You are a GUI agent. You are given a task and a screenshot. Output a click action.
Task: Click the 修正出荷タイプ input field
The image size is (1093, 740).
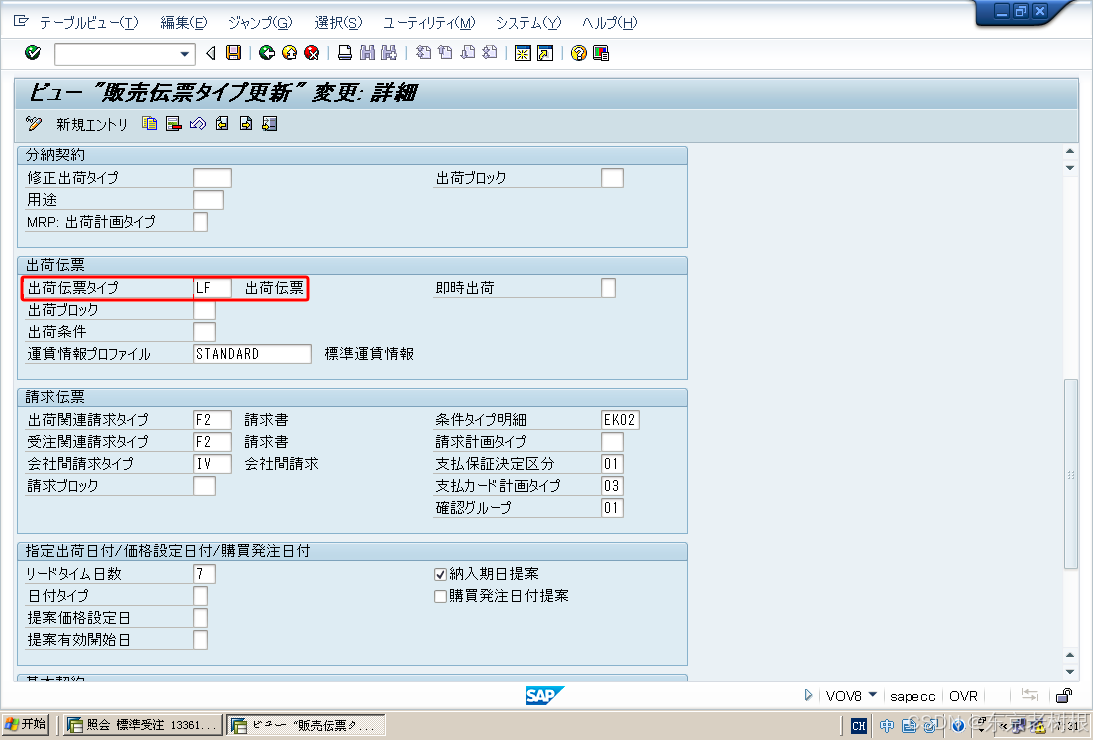point(212,178)
